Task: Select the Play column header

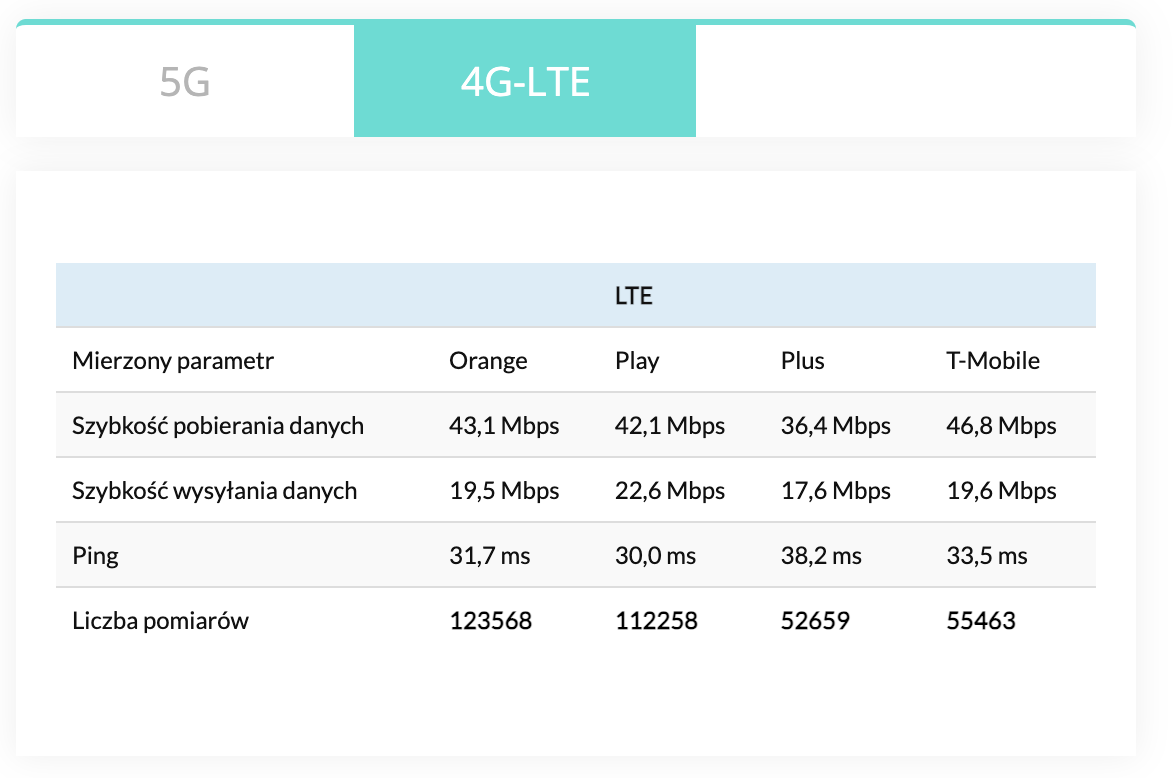Action: 637,361
